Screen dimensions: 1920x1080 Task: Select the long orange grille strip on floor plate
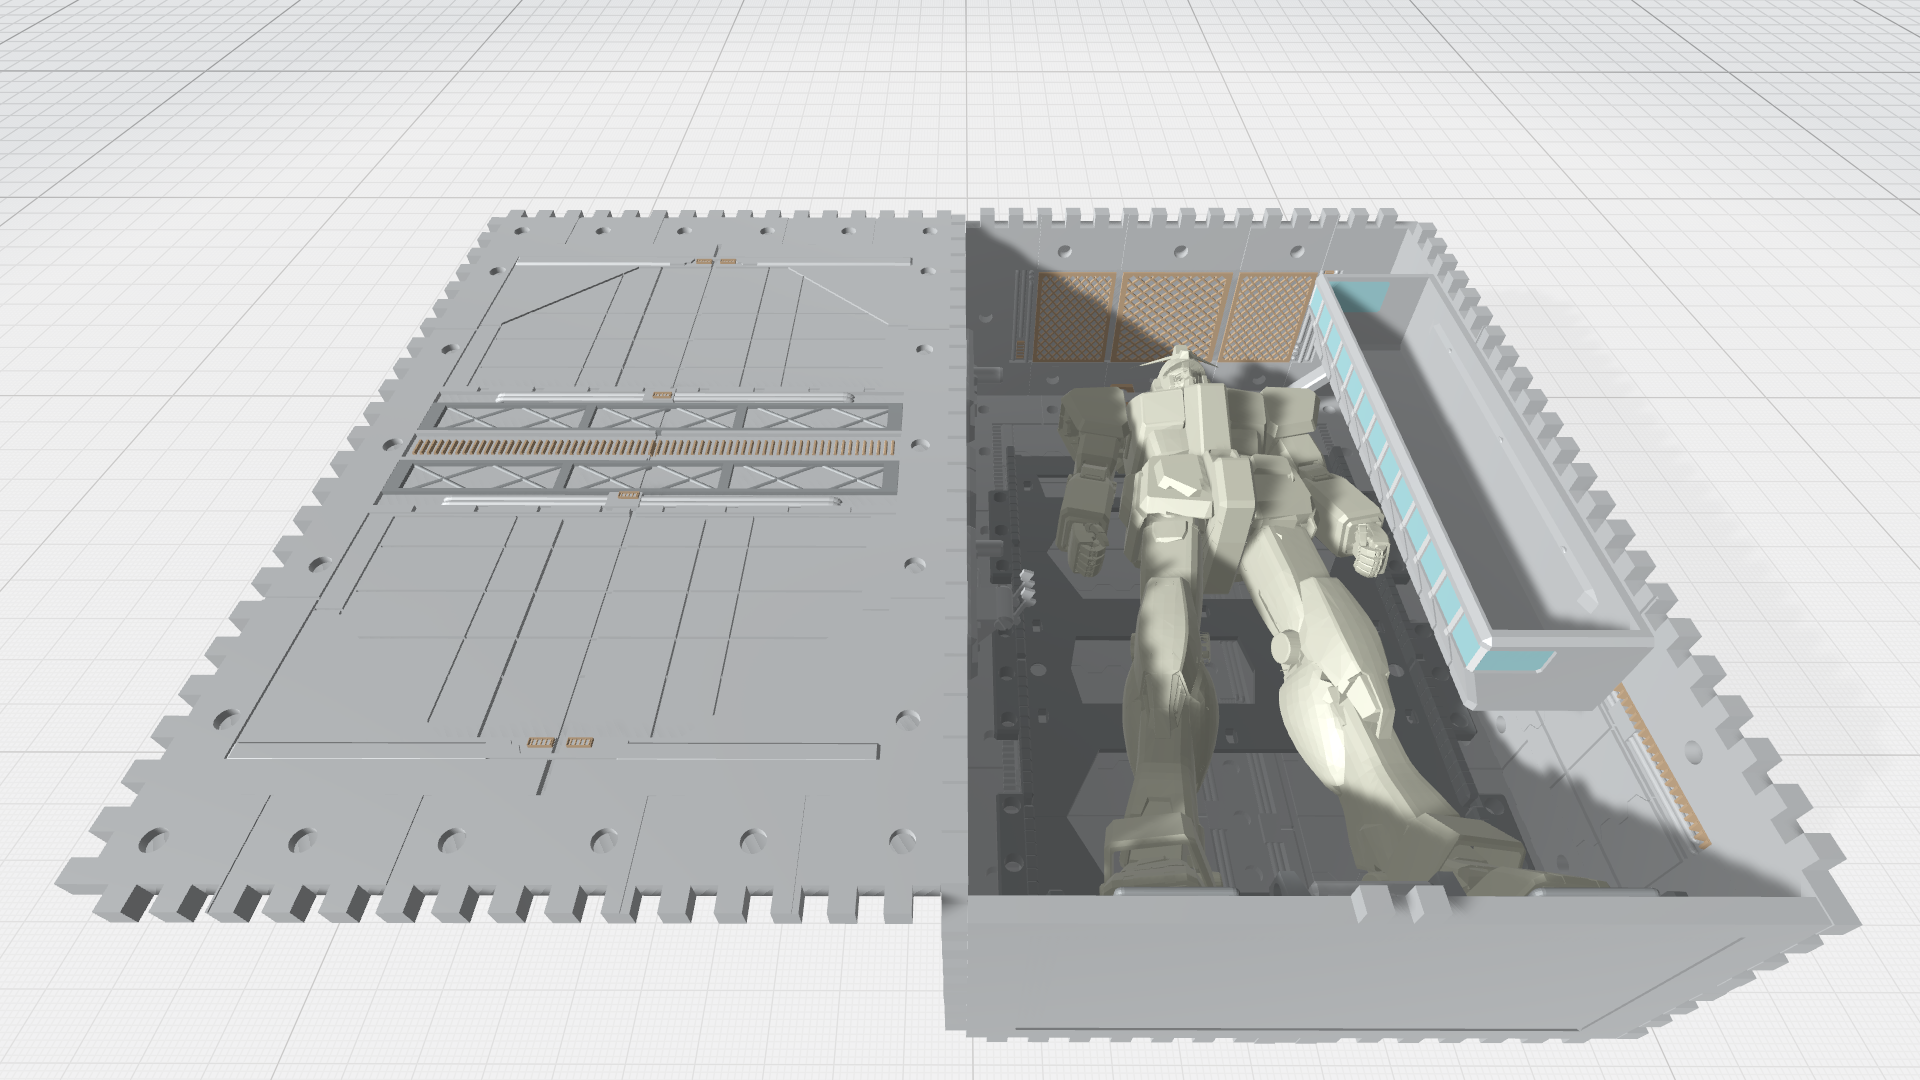(652, 447)
